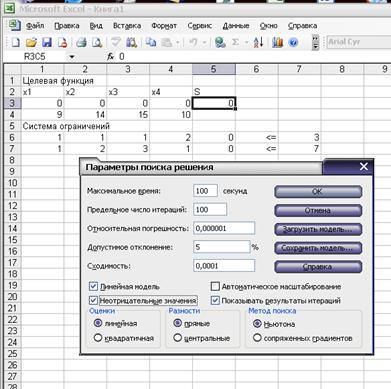Viewport: 391px width, 389px height.
Task: Uncheck the Линейная модель checkbox
Action: point(93,286)
